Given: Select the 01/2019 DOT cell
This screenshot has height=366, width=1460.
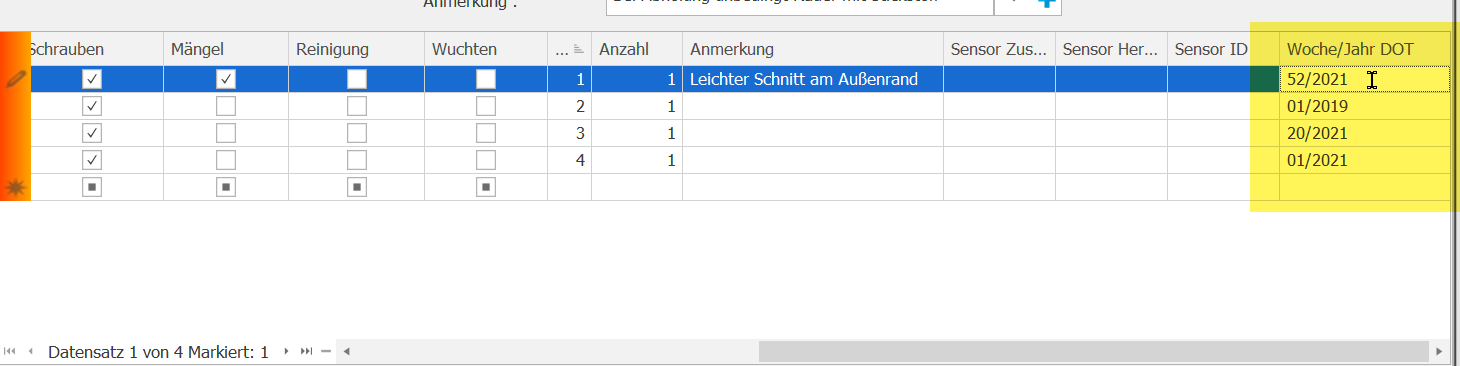Looking at the screenshot, I should (x=1365, y=106).
